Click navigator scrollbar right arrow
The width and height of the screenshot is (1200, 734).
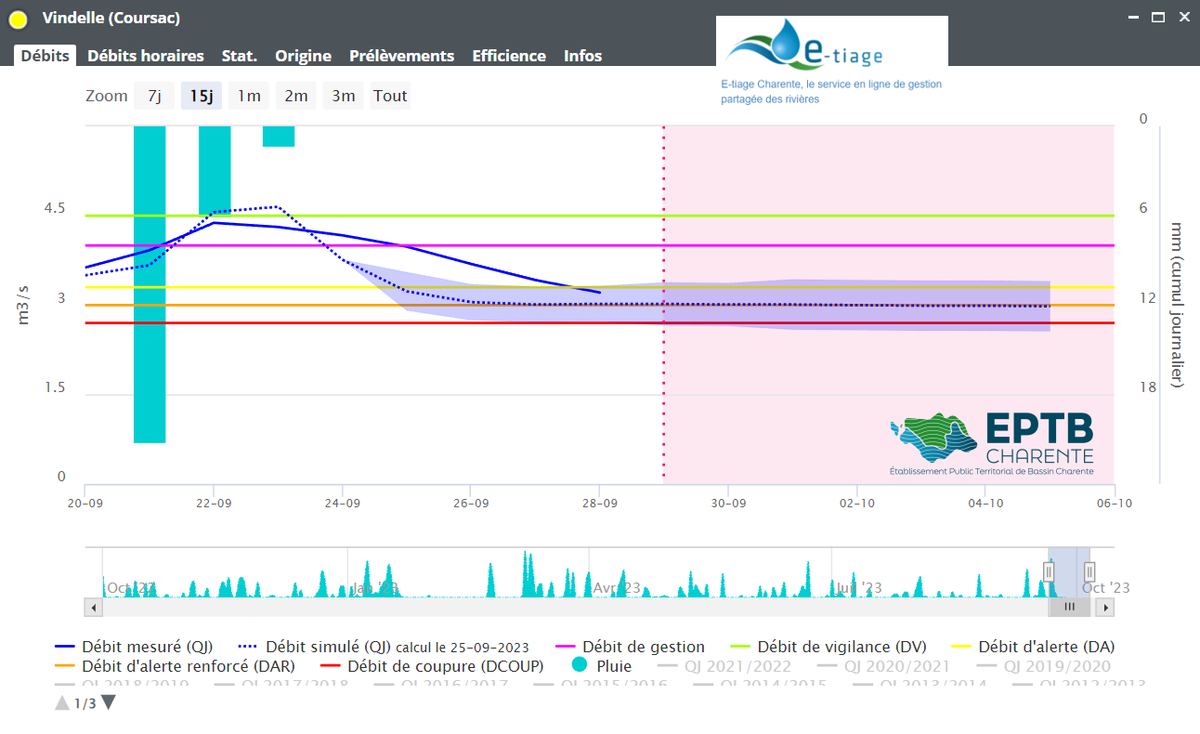[x=1107, y=606]
